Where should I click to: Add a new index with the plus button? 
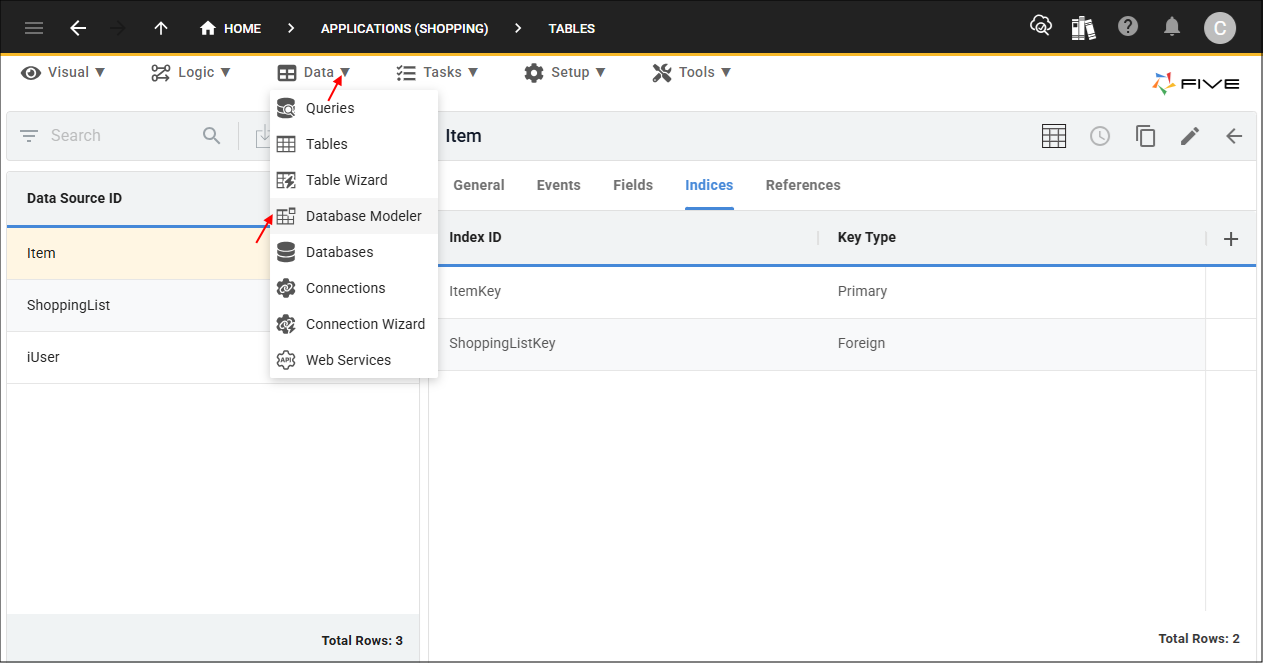tap(1231, 238)
